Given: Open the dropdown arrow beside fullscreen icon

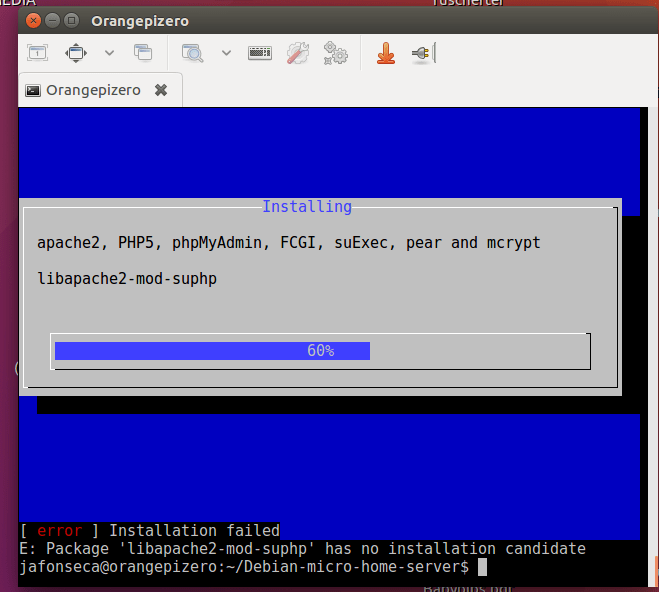Looking at the screenshot, I should pos(109,53).
